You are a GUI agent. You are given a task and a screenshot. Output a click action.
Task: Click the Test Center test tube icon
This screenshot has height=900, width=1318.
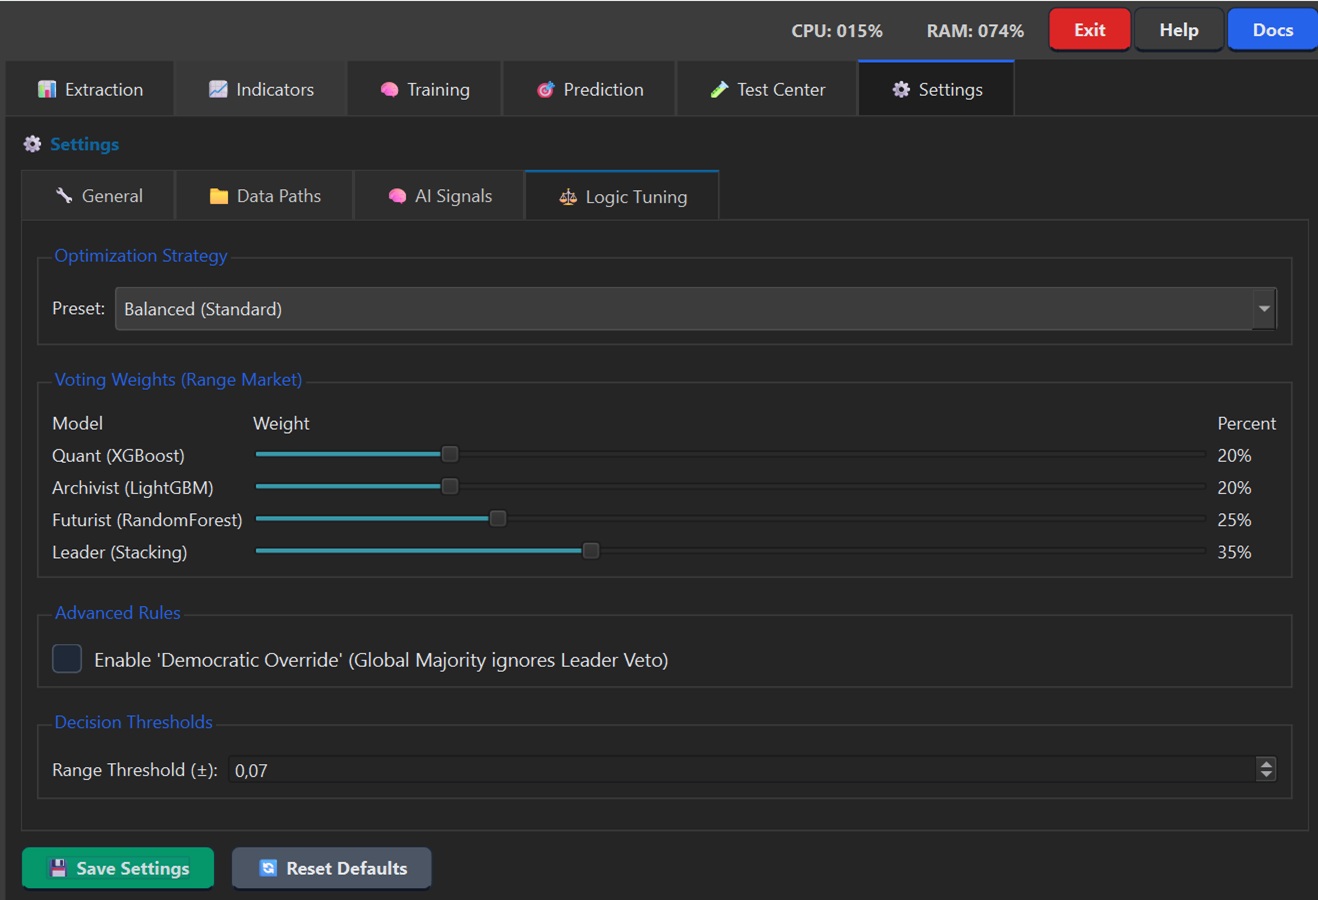point(719,90)
